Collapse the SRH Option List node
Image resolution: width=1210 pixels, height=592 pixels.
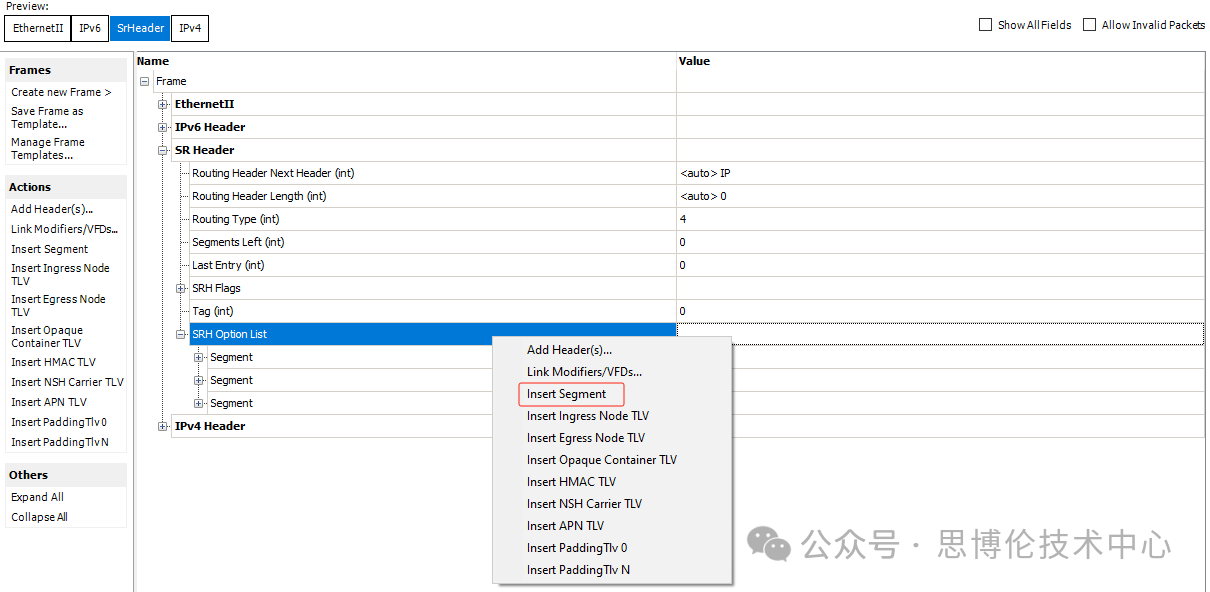point(181,334)
